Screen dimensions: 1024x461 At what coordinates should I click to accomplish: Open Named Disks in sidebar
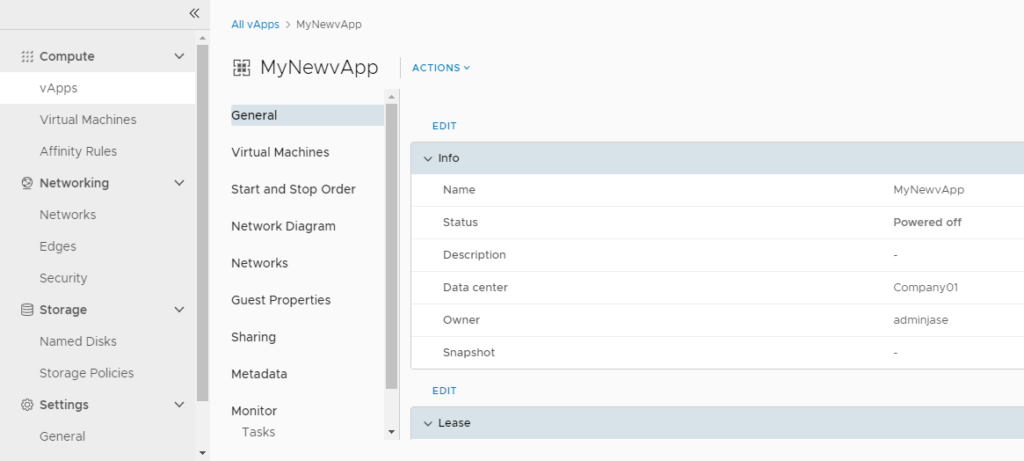coord(78,342)
